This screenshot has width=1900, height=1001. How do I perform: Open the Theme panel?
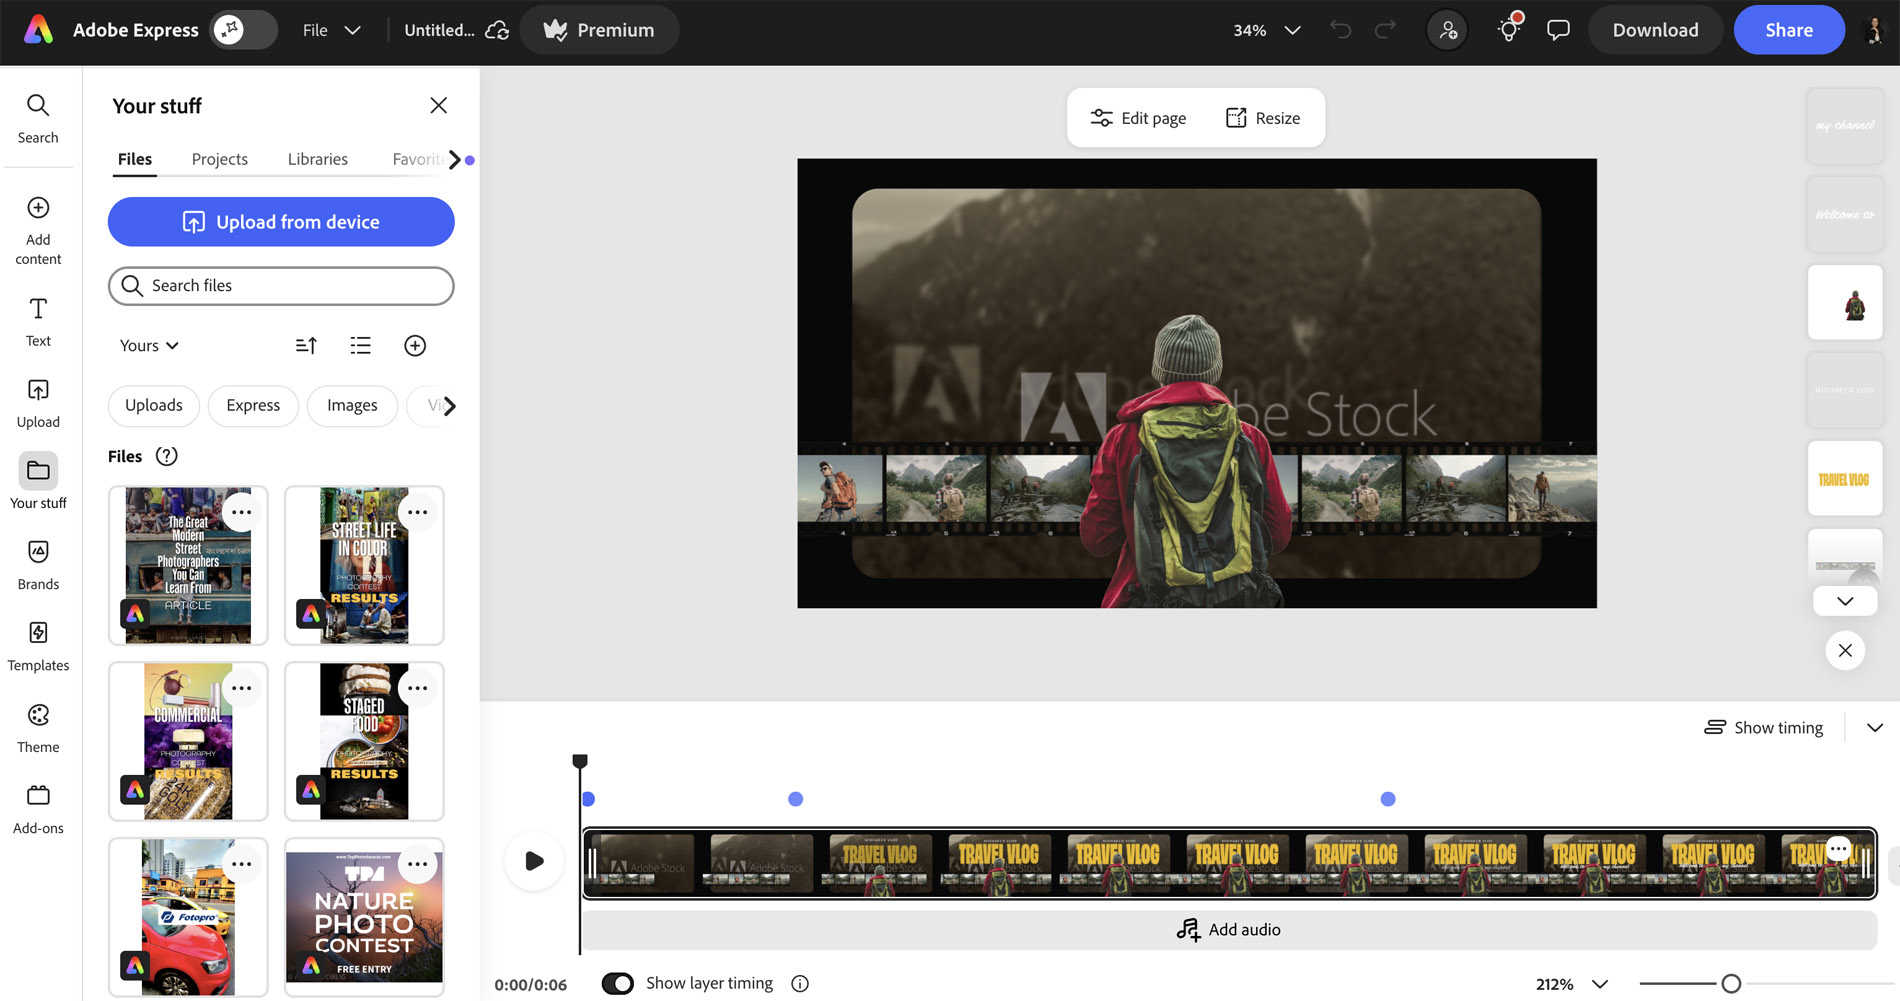(38, 727)
